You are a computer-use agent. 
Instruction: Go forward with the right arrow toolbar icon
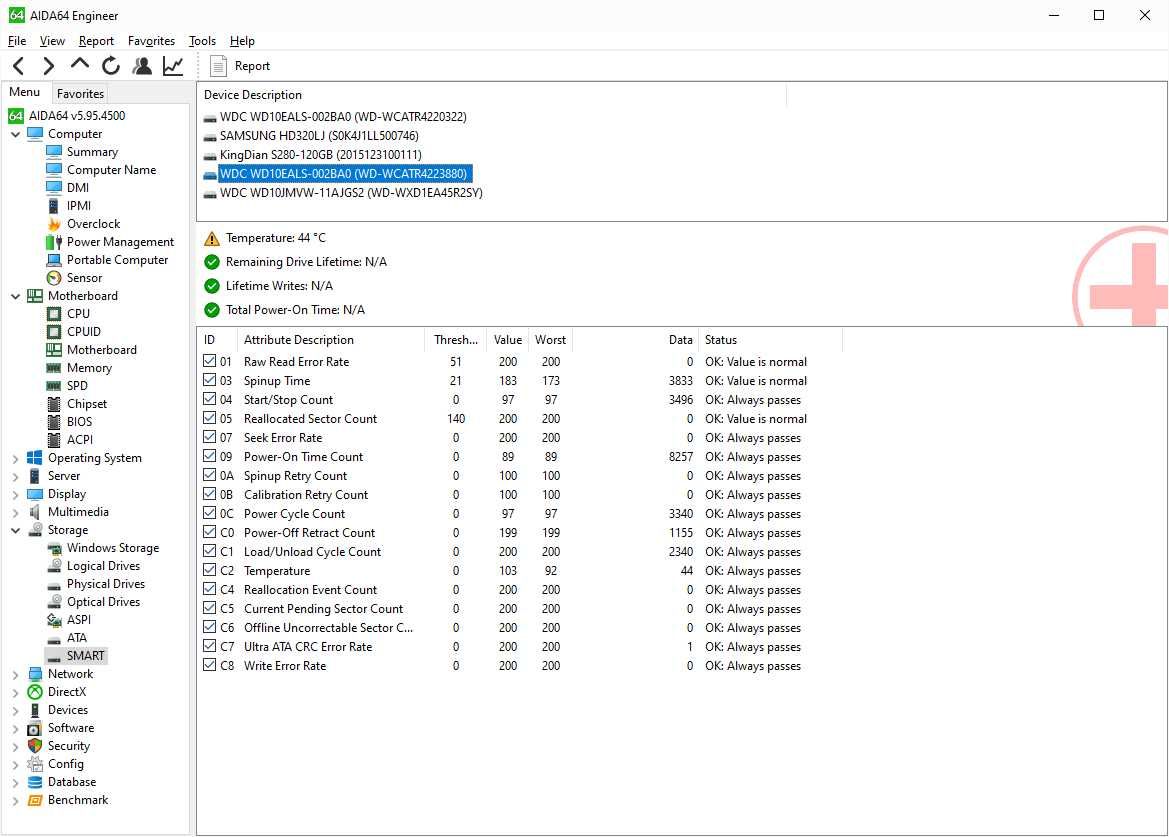click(48, 66)
